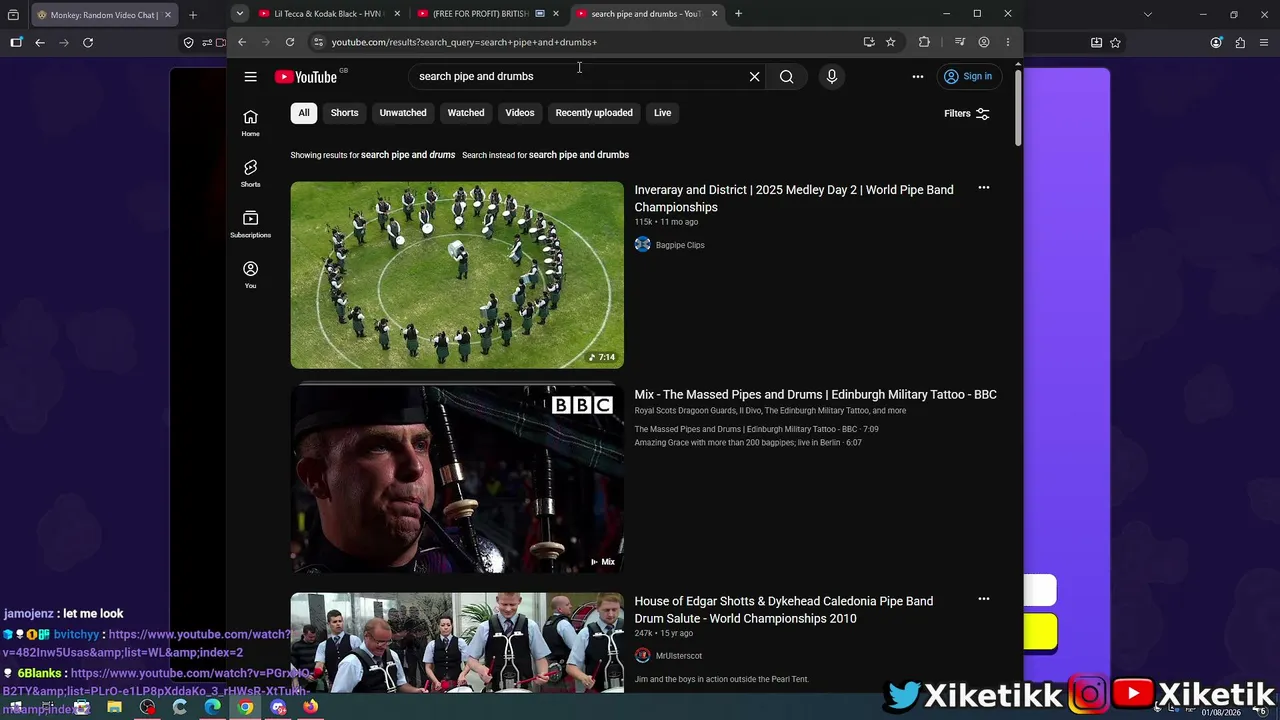
Task: View site information for youtube.com
Action: click(318, 42)
